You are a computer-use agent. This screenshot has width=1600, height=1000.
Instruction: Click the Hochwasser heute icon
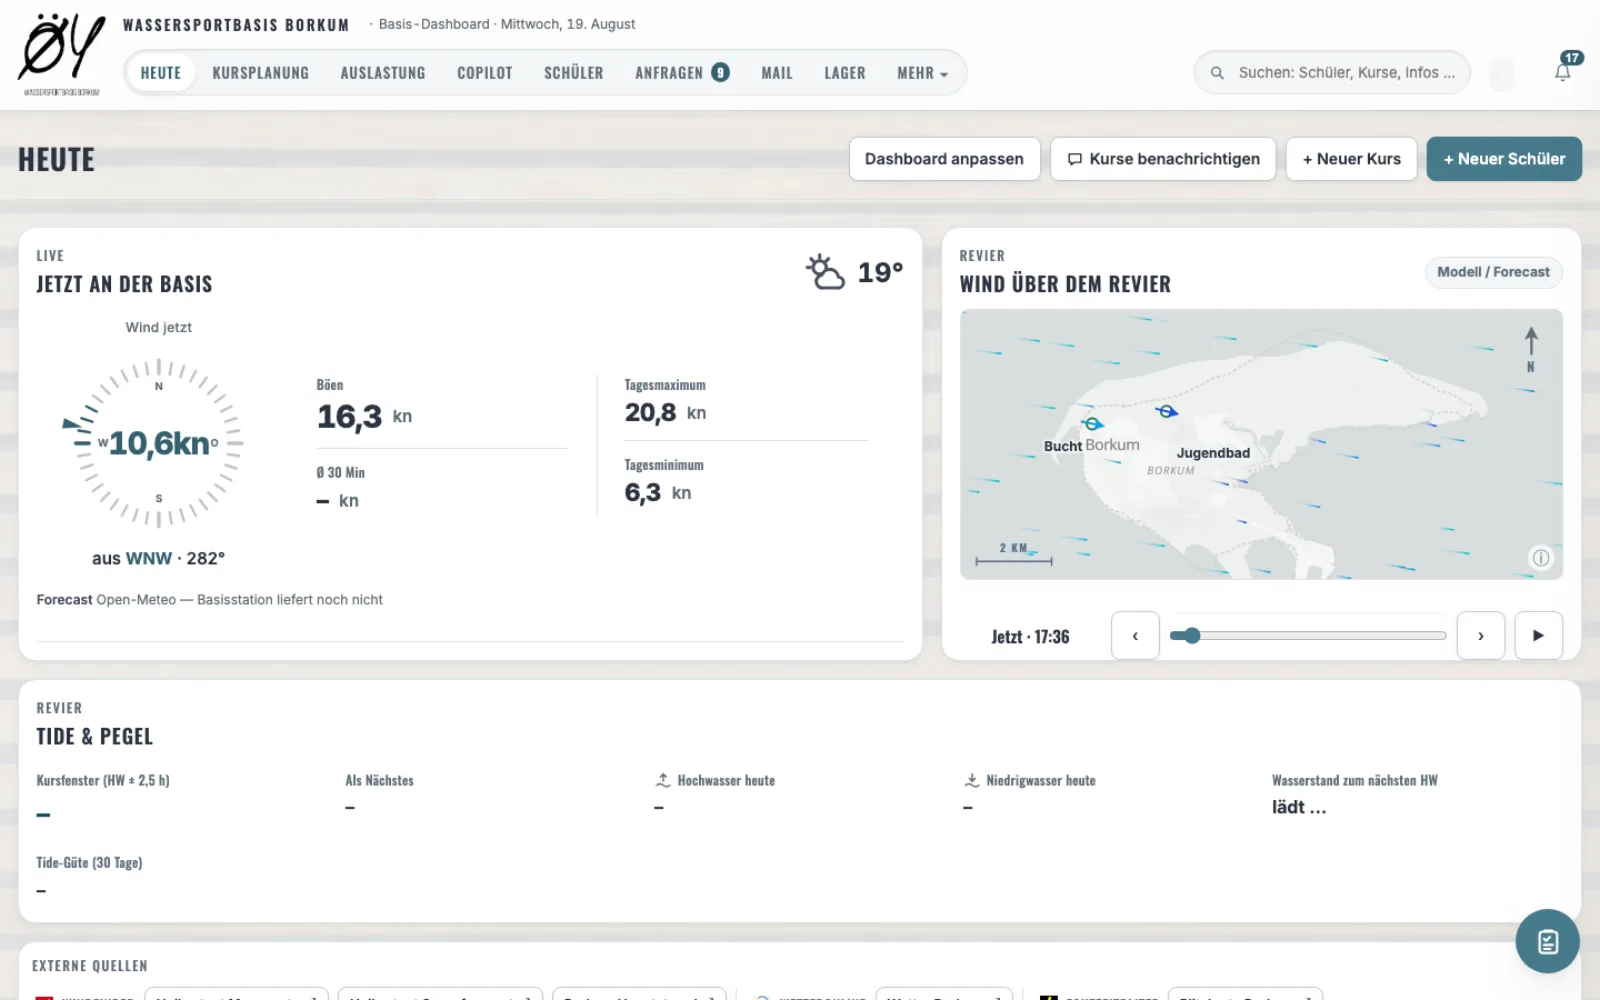pyautogui.click(x=663, y=780)
